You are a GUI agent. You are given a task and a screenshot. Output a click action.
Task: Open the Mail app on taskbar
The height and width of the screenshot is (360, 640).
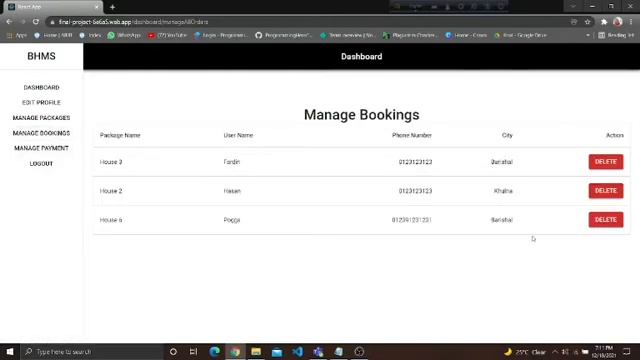277,351
